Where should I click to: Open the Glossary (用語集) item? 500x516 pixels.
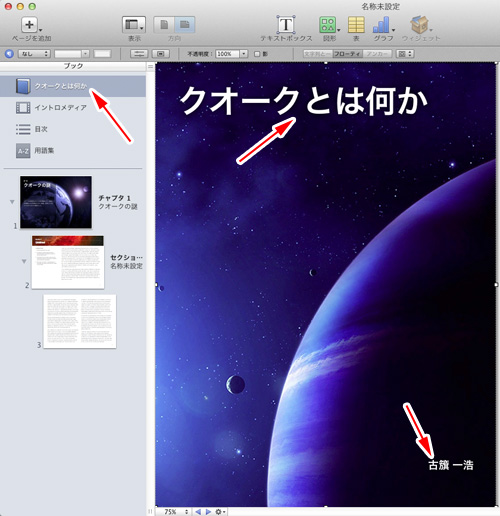[44, 151]
